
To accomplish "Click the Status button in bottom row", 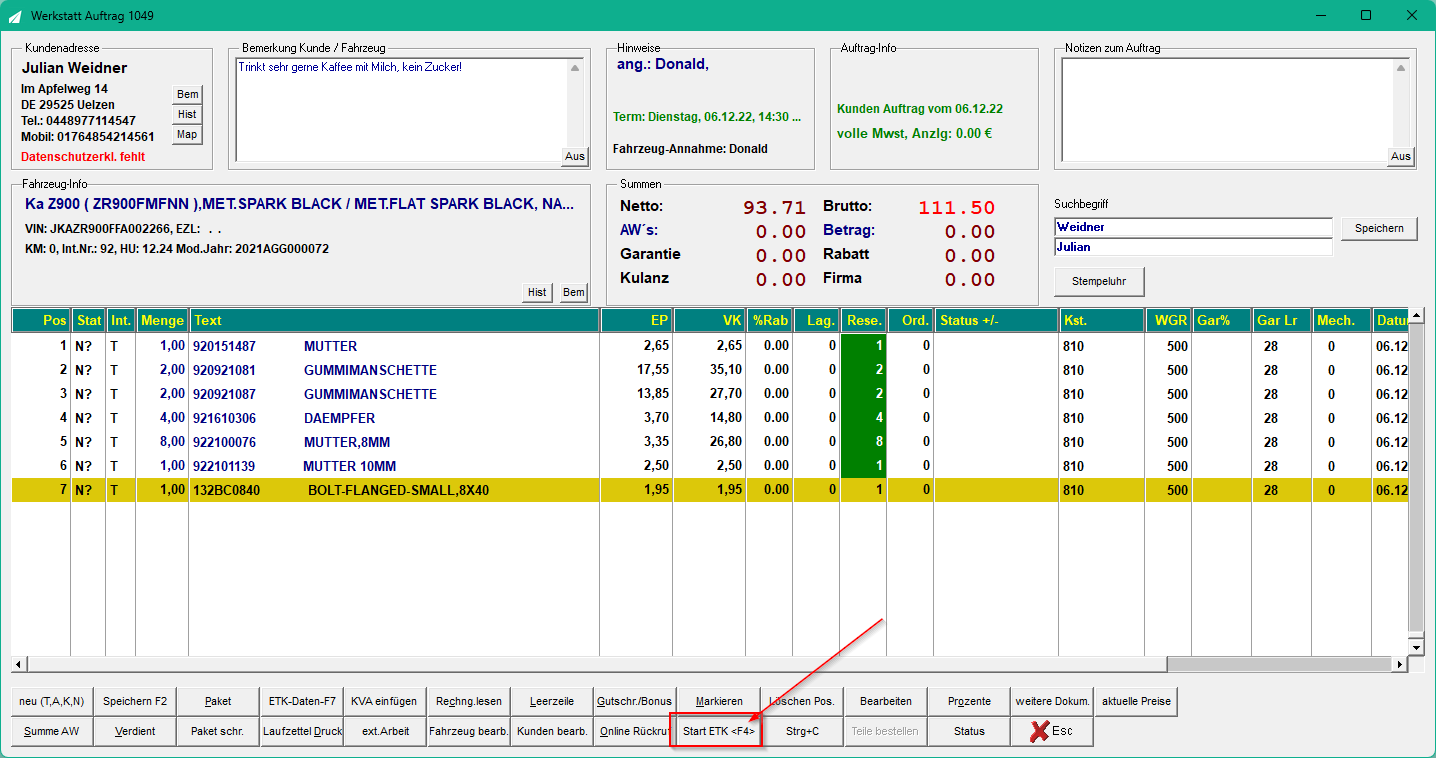I will [969, 731].
